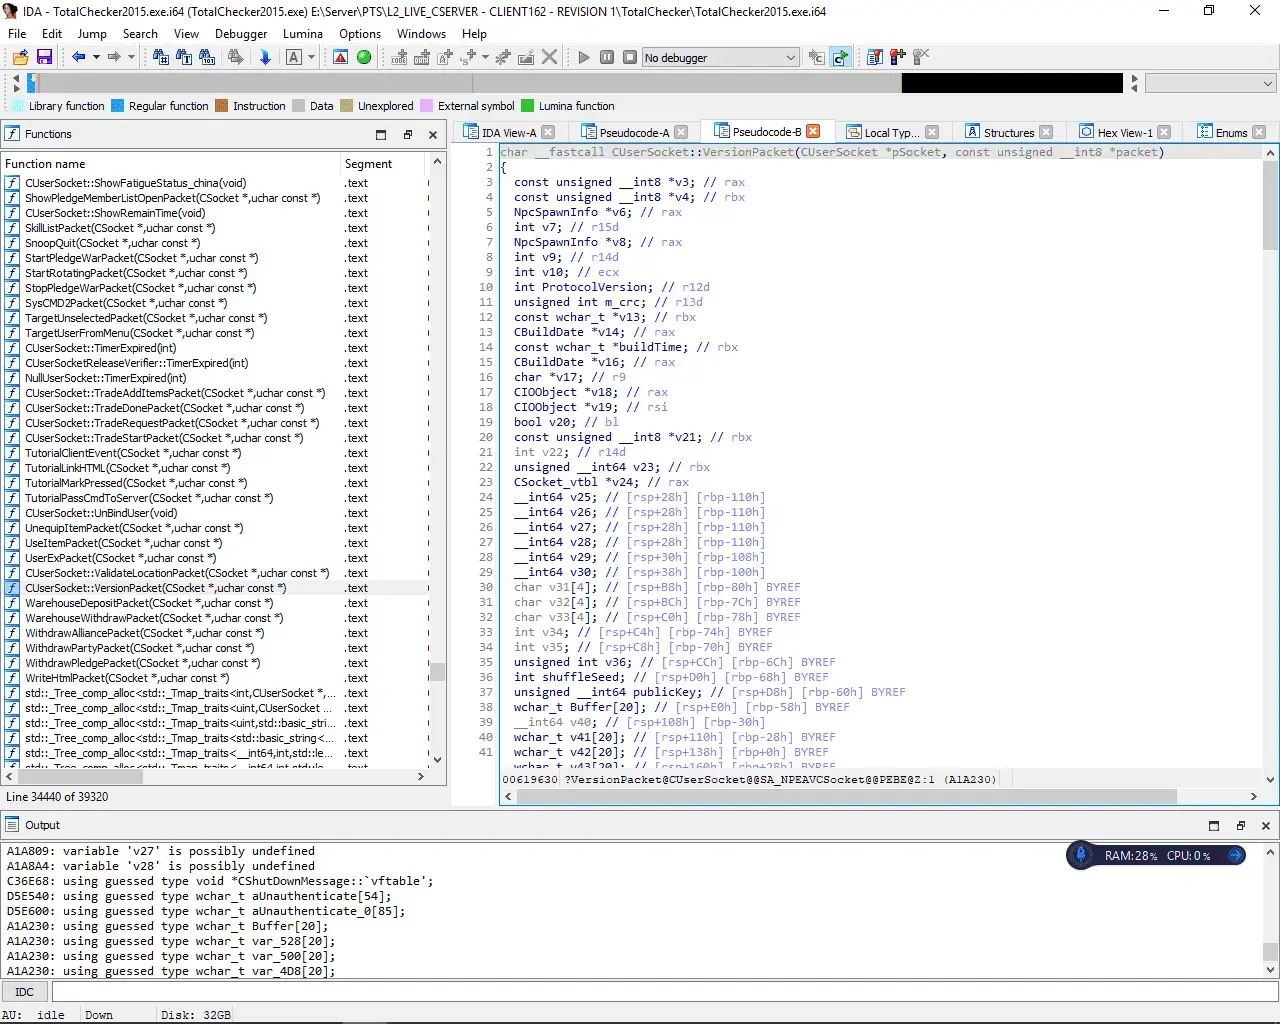The width and height of the screenshot is (1280, 1024).
Task: Click the grayed-out X cancel toolbar icon
Action: [549, 57]
